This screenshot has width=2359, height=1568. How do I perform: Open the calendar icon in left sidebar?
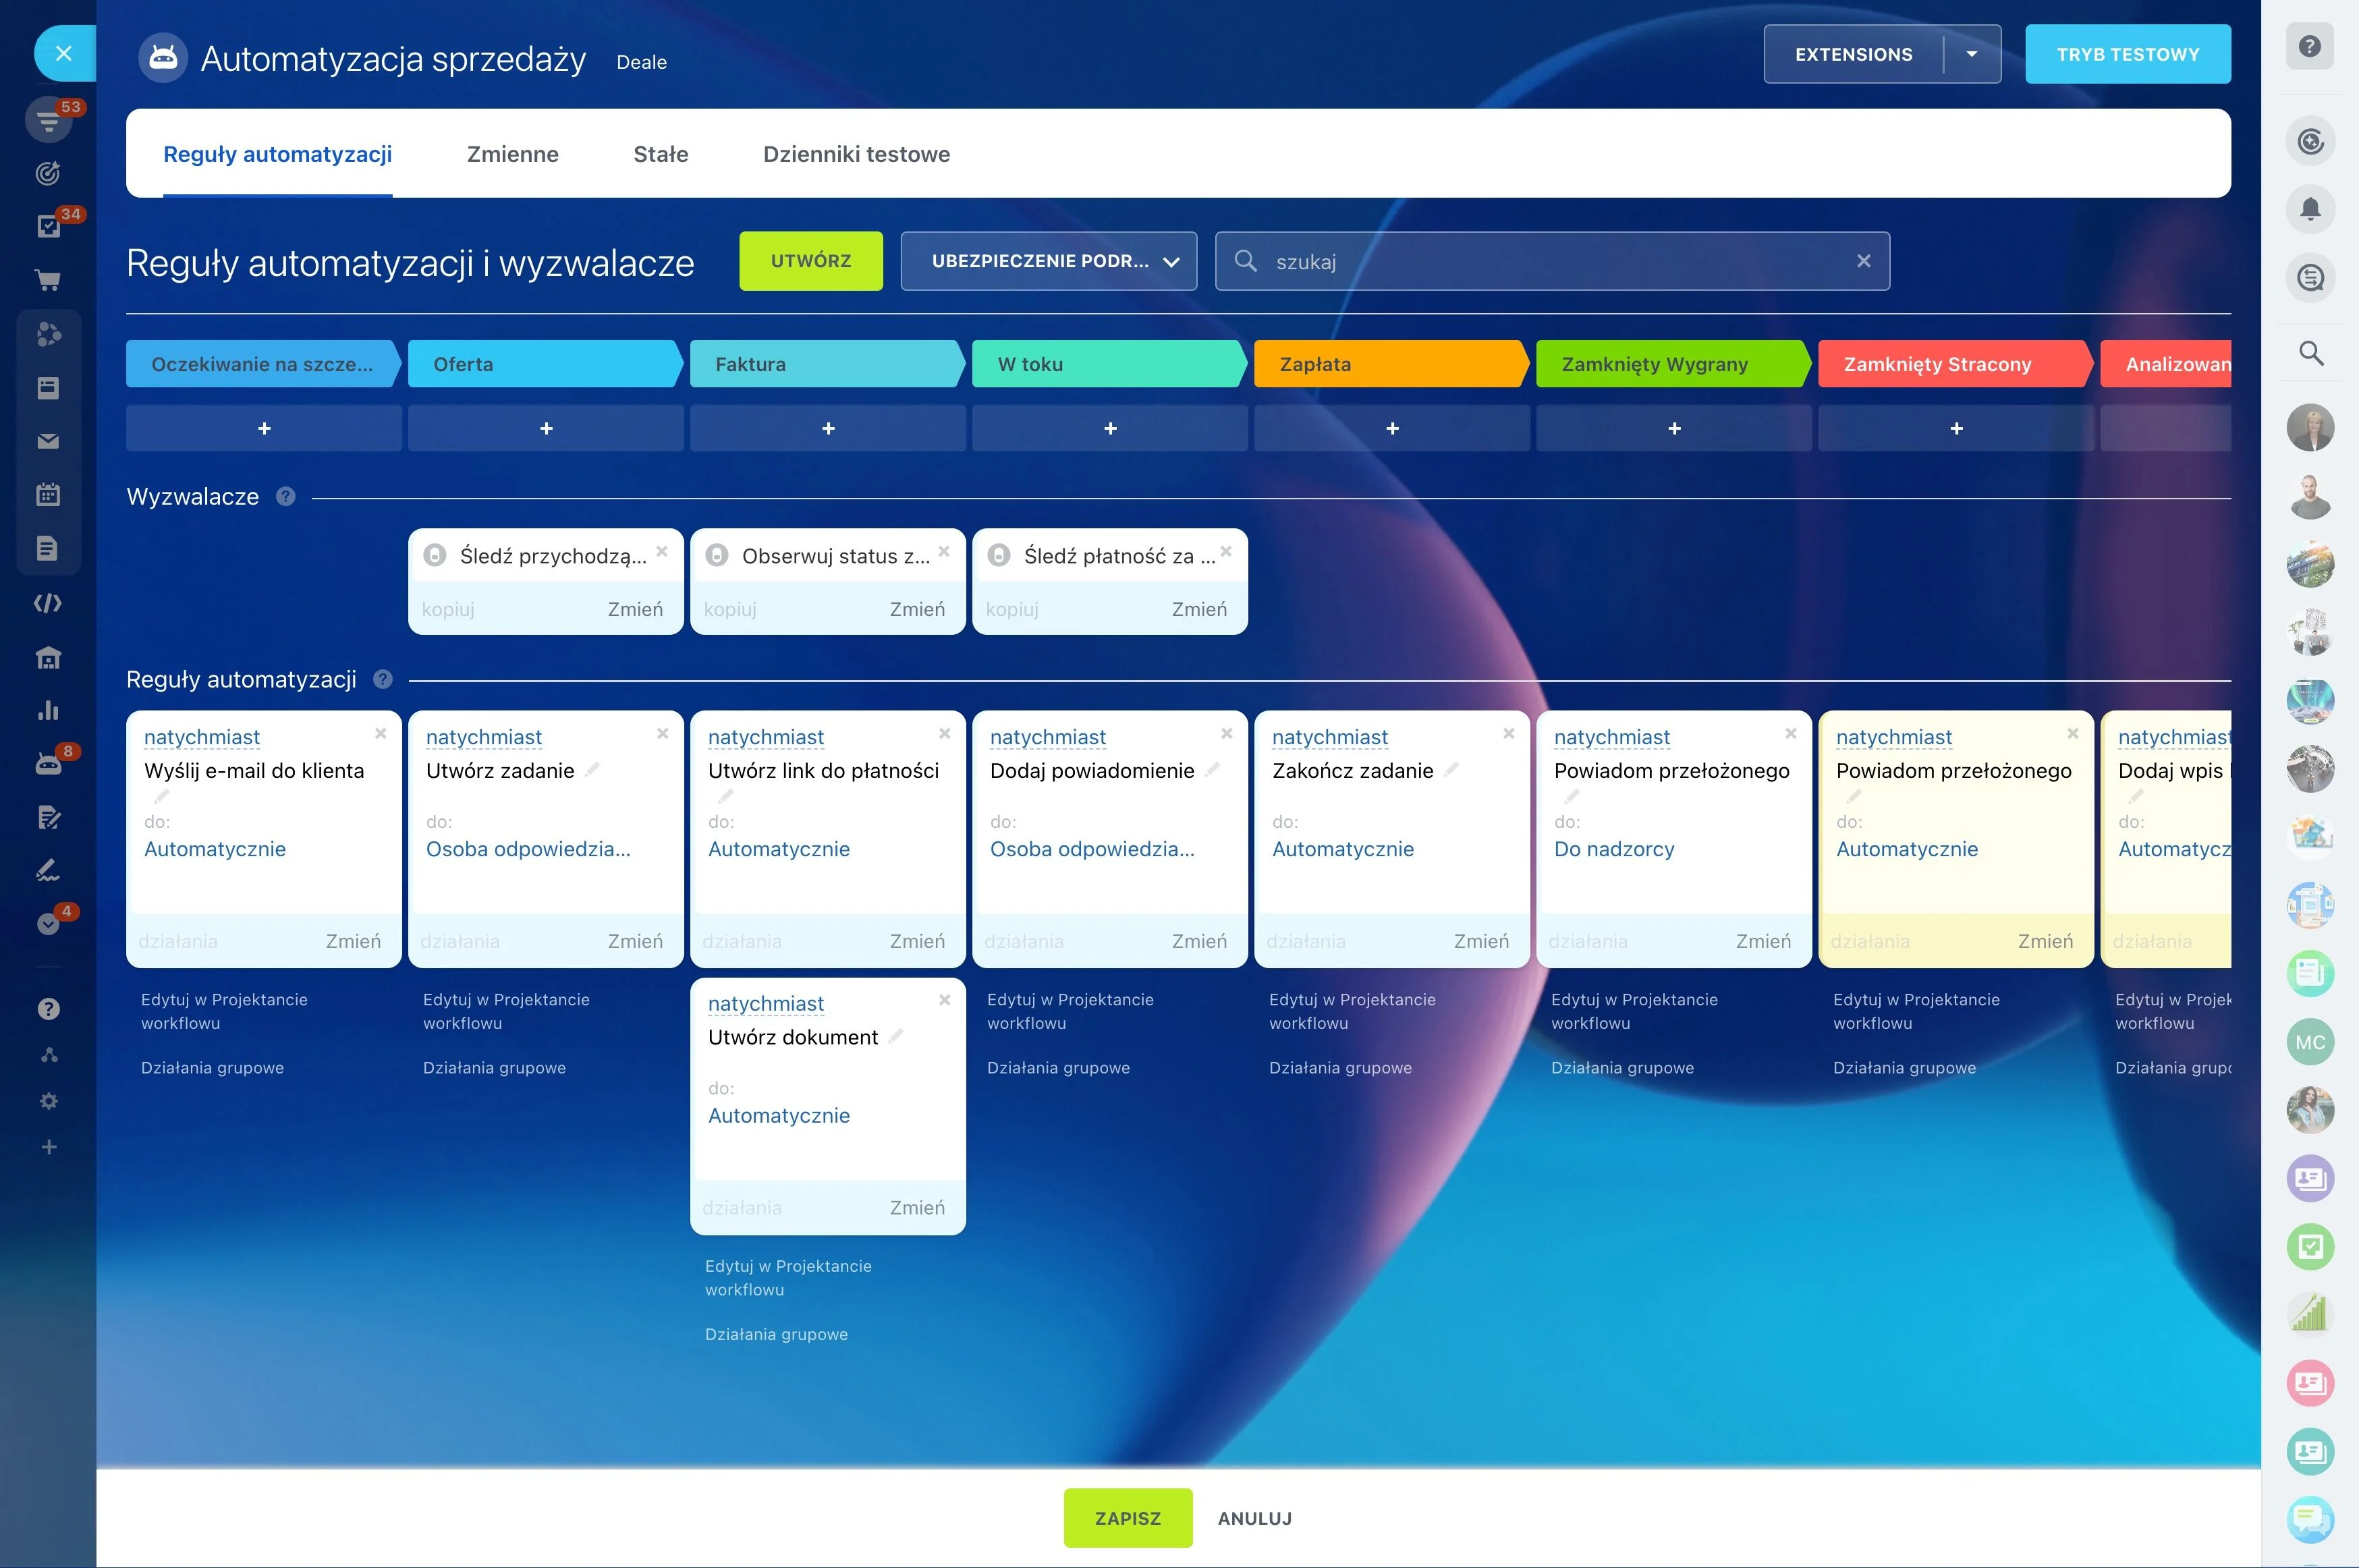pos(48,494)
